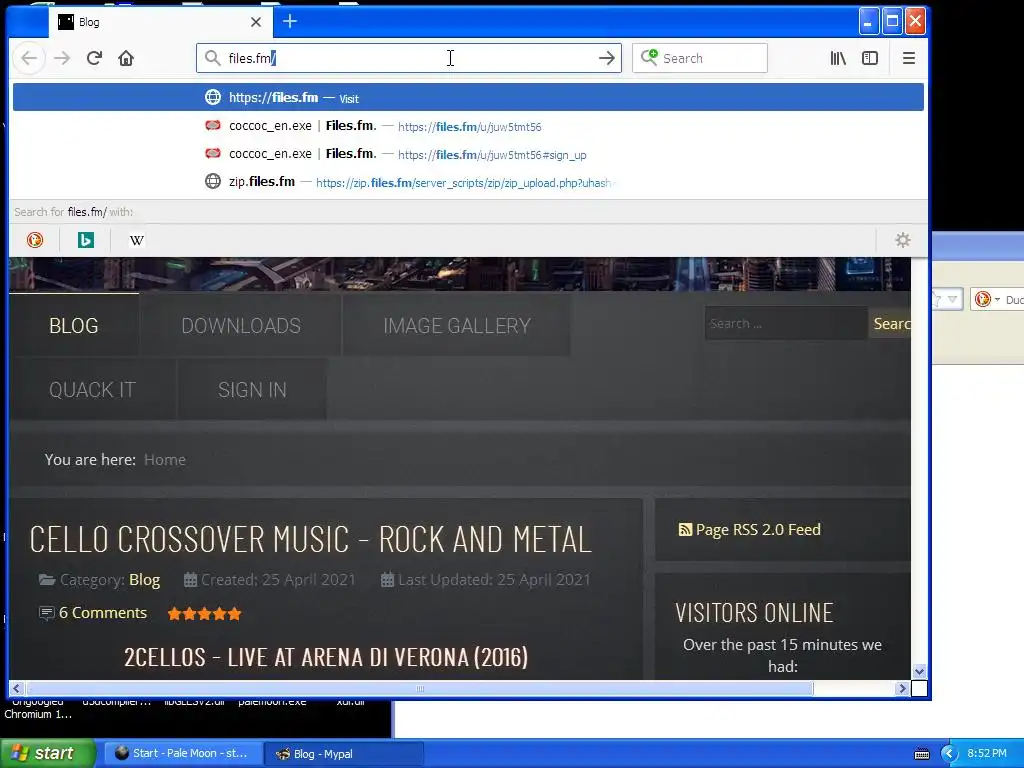The image size is (1024, 768).
Task: Click the website Search... input box
Action: (786, 323)
